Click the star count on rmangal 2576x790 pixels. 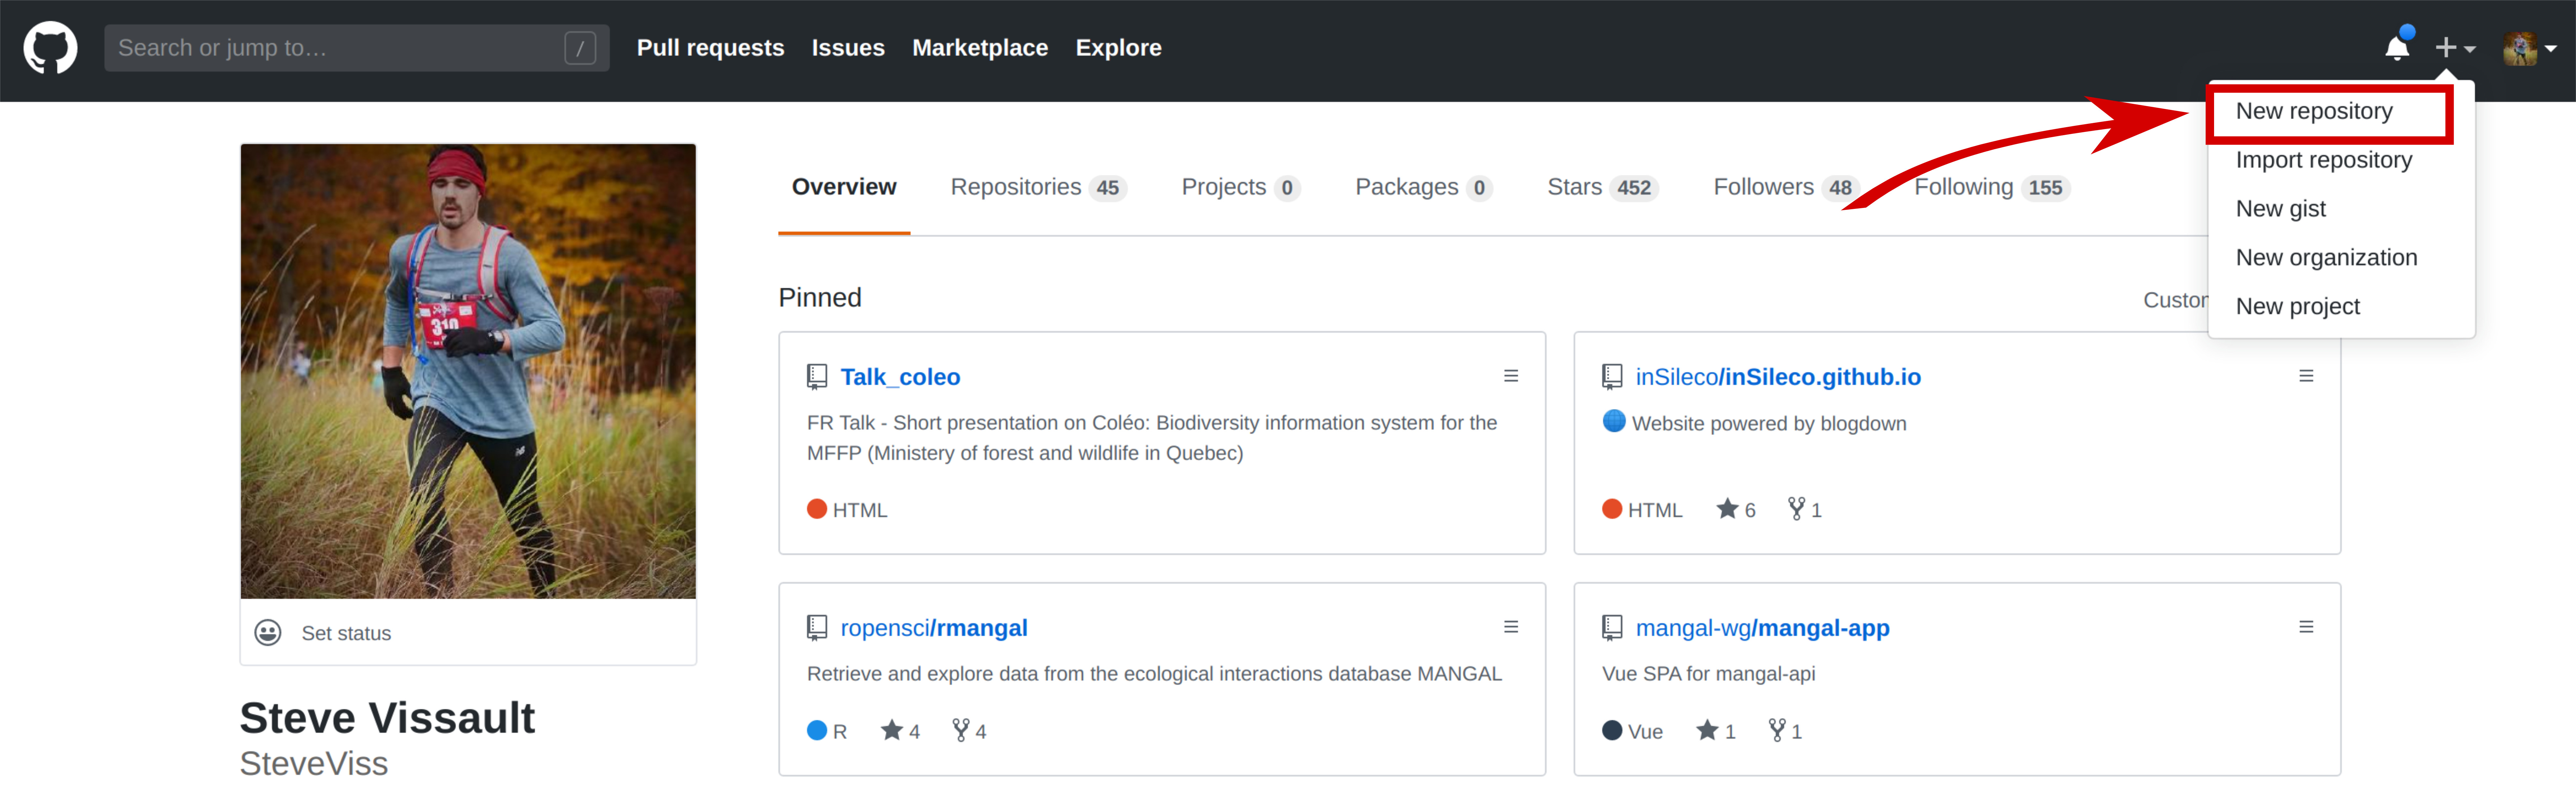point(900,731)
